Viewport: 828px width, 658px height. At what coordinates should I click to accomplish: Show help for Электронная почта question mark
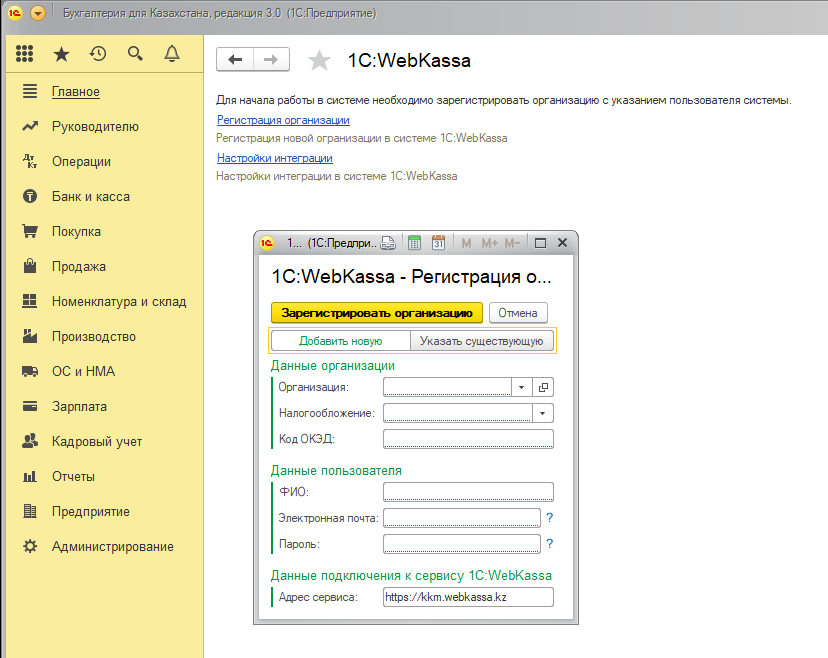pyautogui.click(x=550, y=518)
